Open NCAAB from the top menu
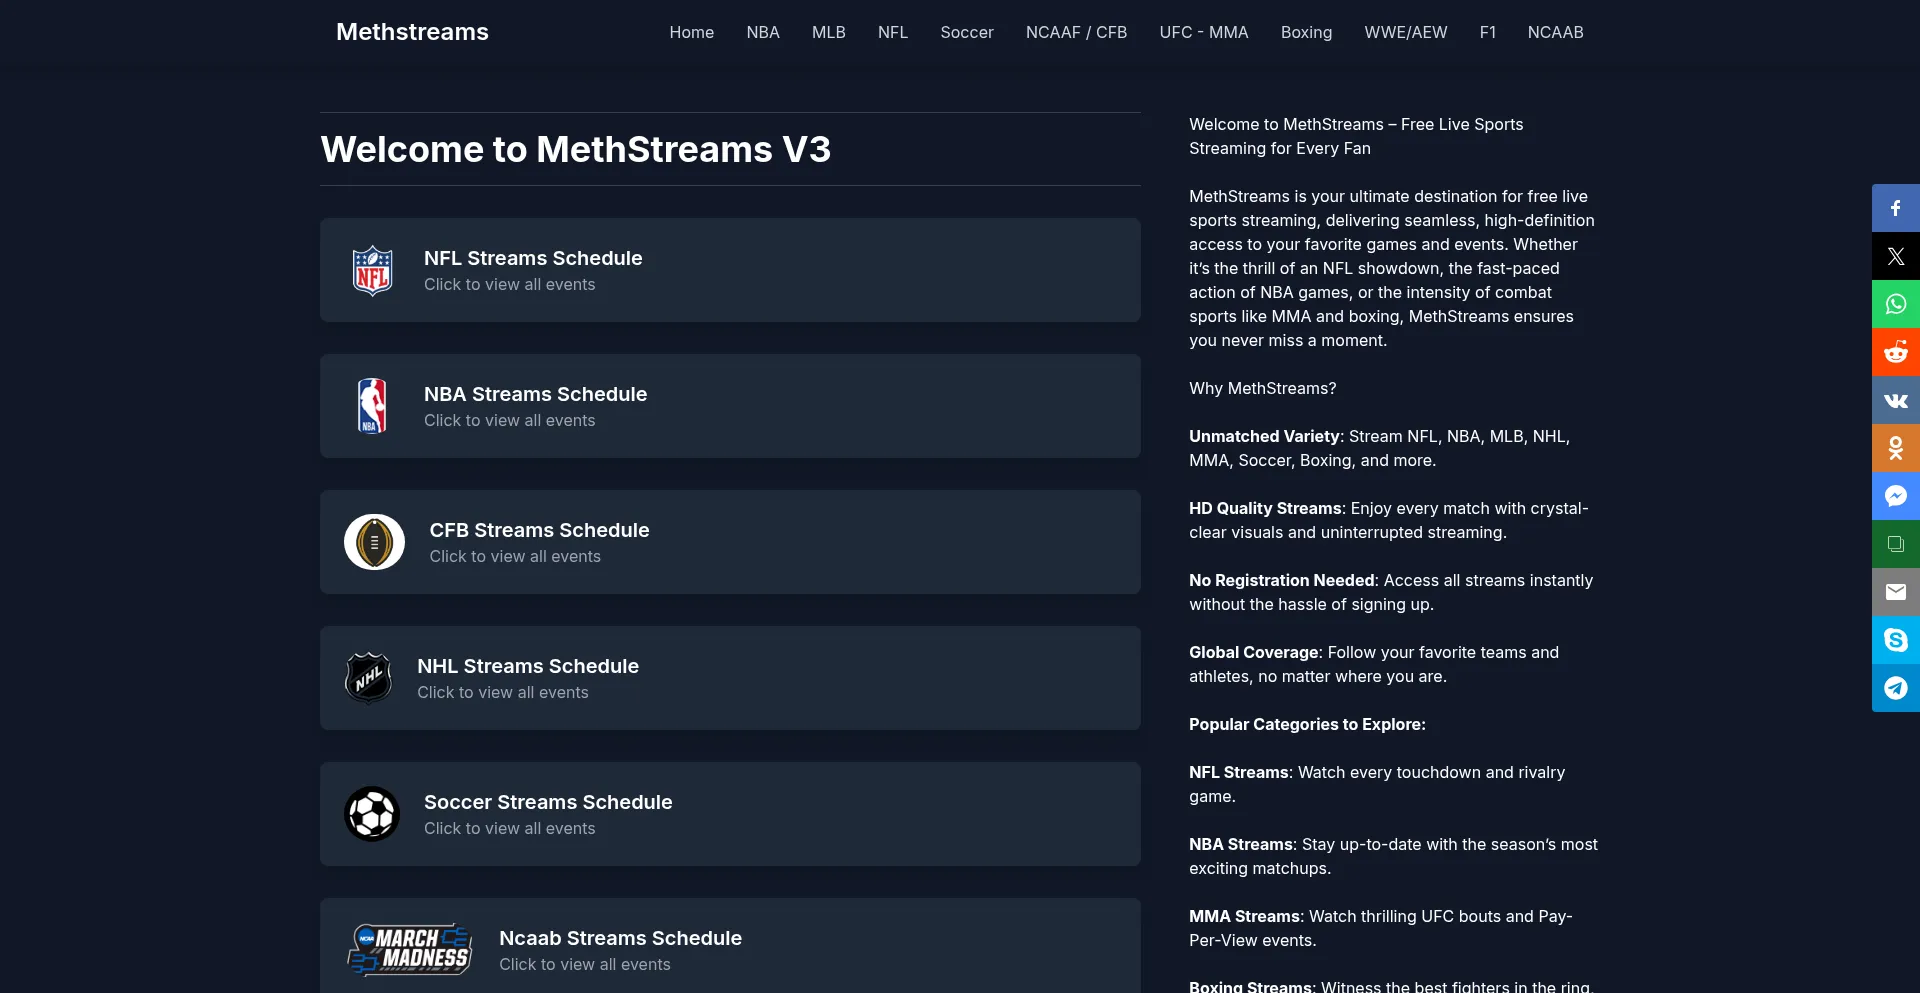This screenshot has width=1920, height=993. pos(1556,32)
